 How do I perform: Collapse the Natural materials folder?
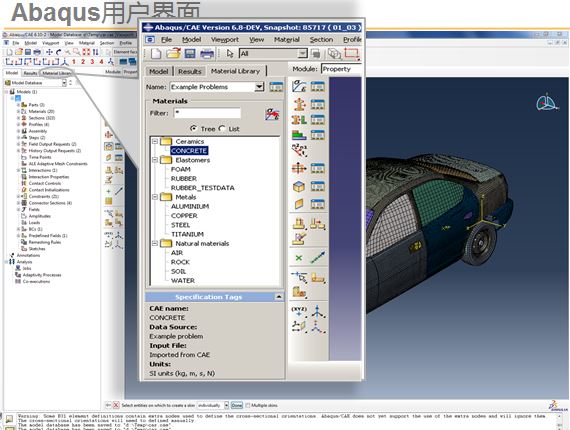[155, 243]
